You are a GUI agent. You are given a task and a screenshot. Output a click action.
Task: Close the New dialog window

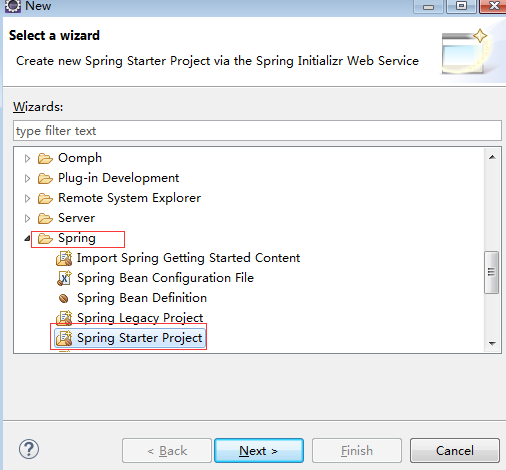(493, 7)
